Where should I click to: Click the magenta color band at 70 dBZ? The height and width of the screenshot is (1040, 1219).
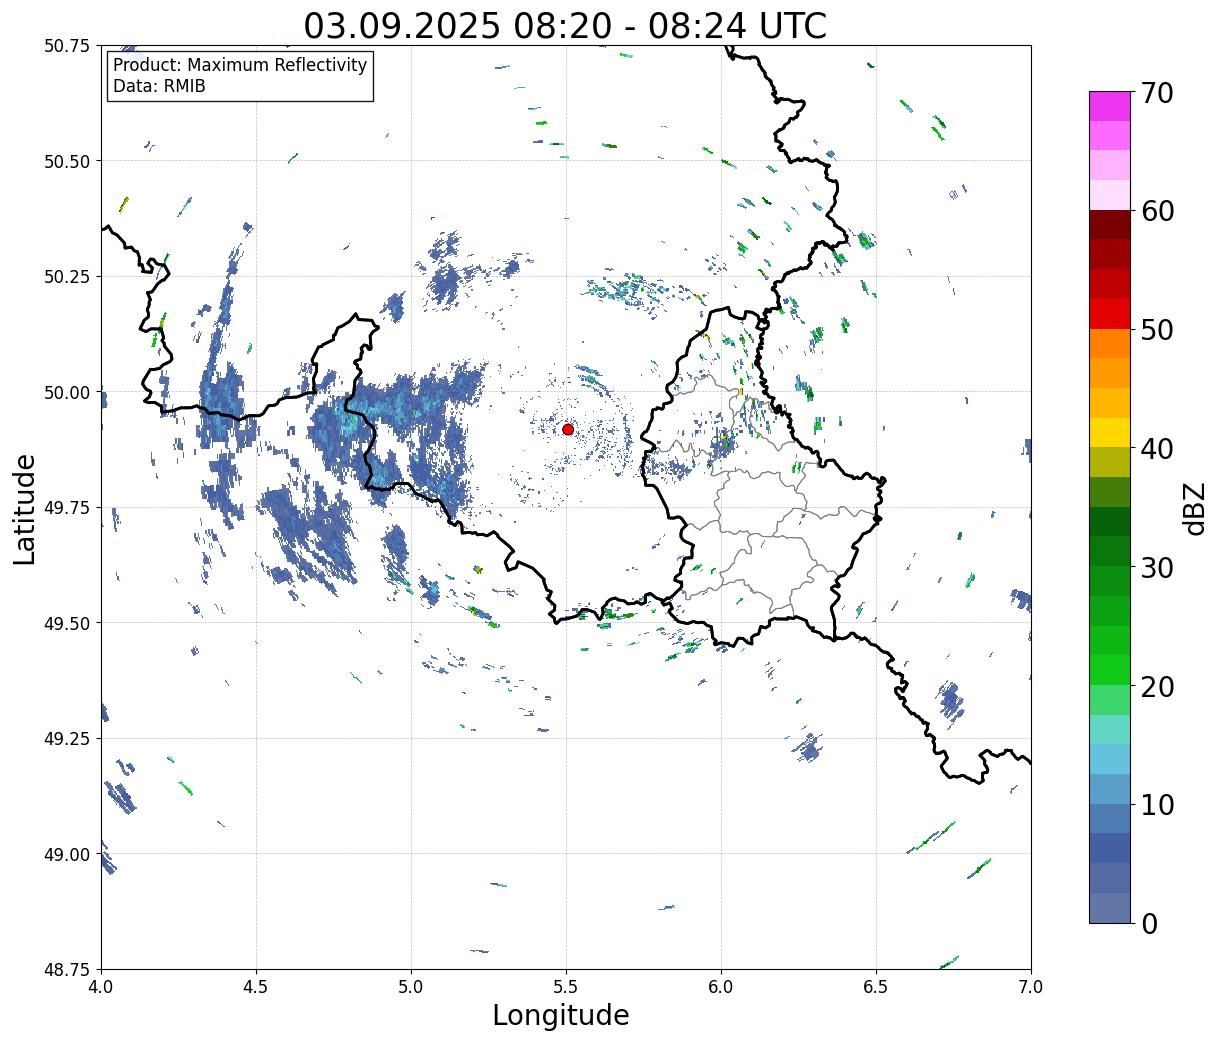(1110, 106)
